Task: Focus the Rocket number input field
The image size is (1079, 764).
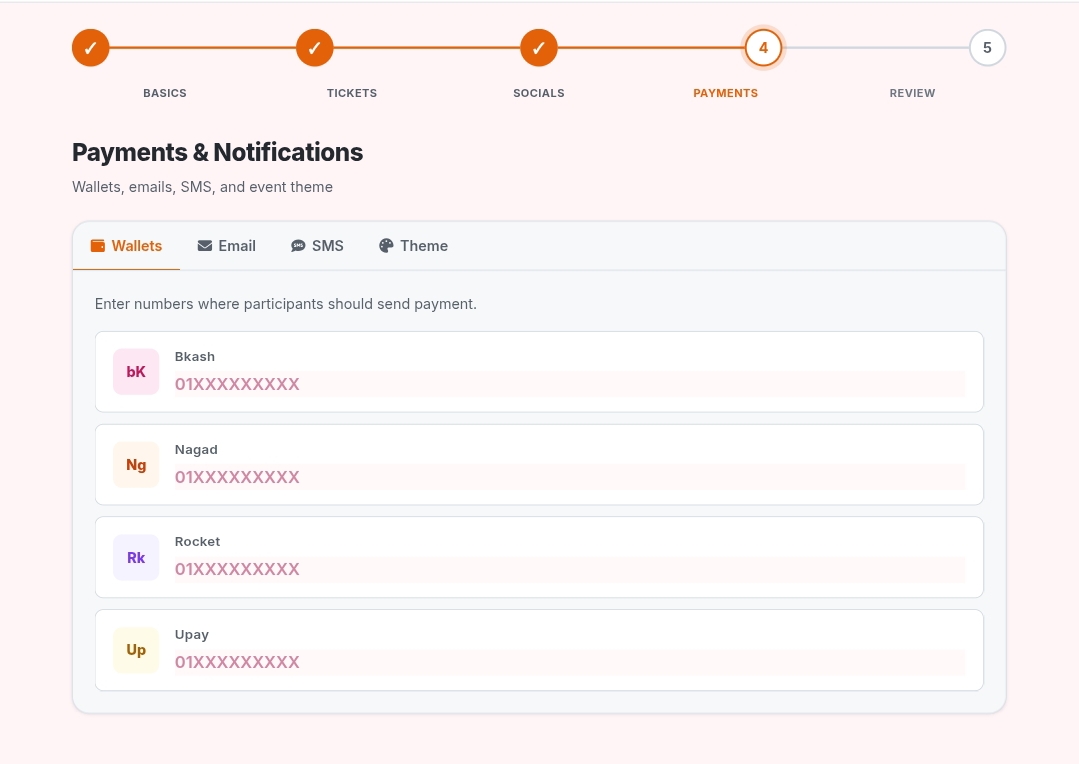Action: pyautogui.click(x=570, y=569)
